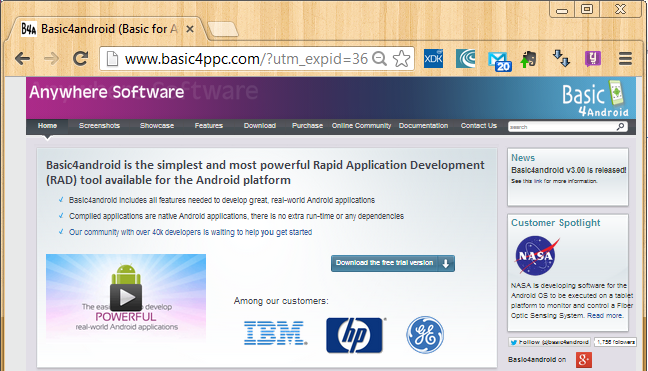This screenshot has width=648, height=371.
Task: Click the Basic4Android logo
Action: (595, 98)
